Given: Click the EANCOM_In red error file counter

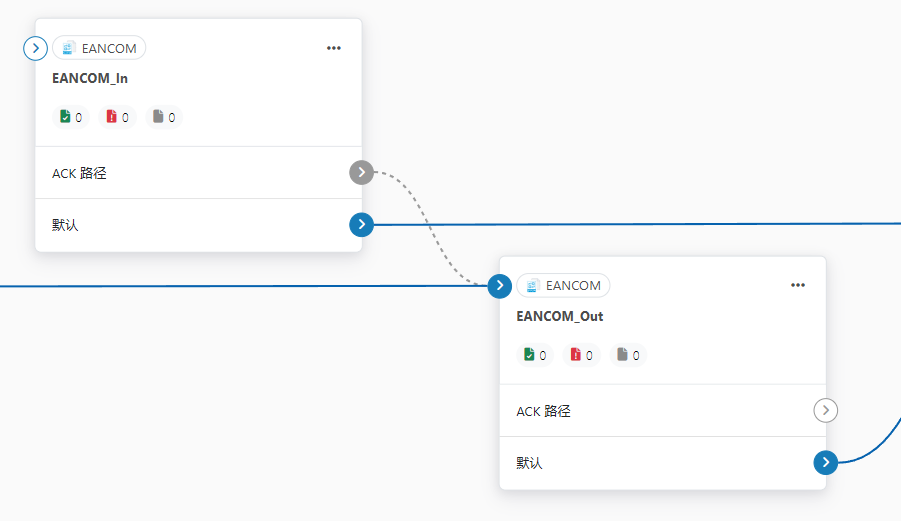Looking at the screenshot, I should (117, 117).
